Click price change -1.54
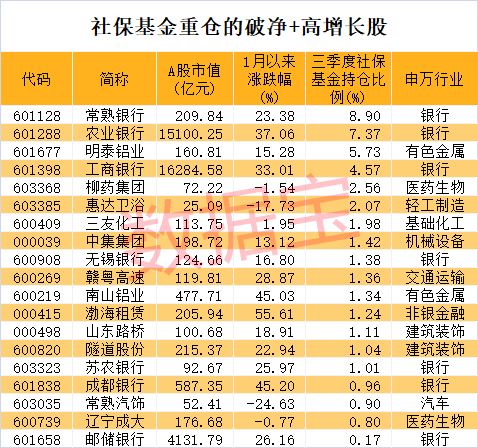 275,188
